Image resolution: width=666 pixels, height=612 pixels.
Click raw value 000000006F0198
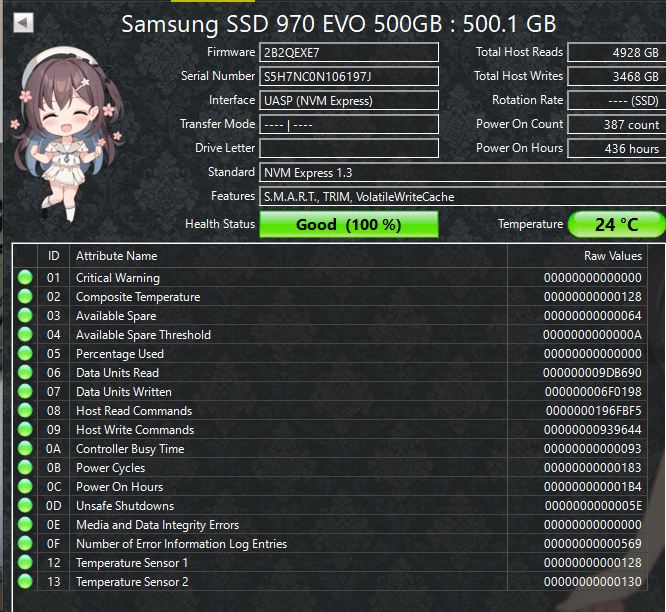click(593, 392)
